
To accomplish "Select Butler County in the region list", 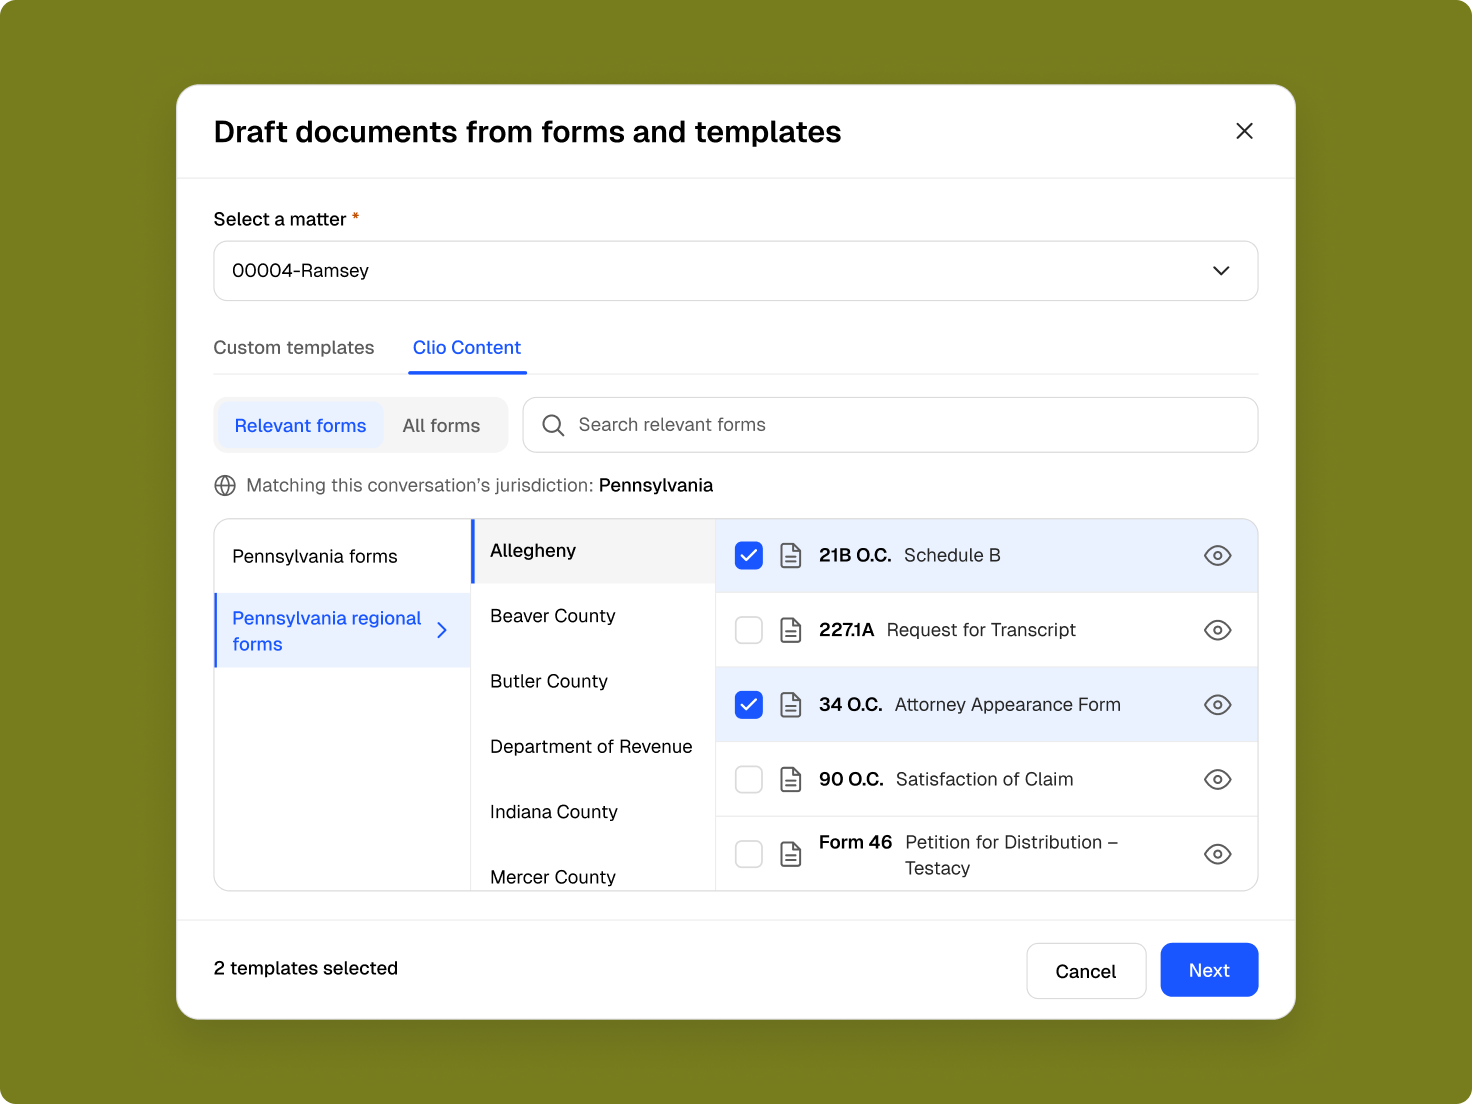I will (x=594, y=681).
